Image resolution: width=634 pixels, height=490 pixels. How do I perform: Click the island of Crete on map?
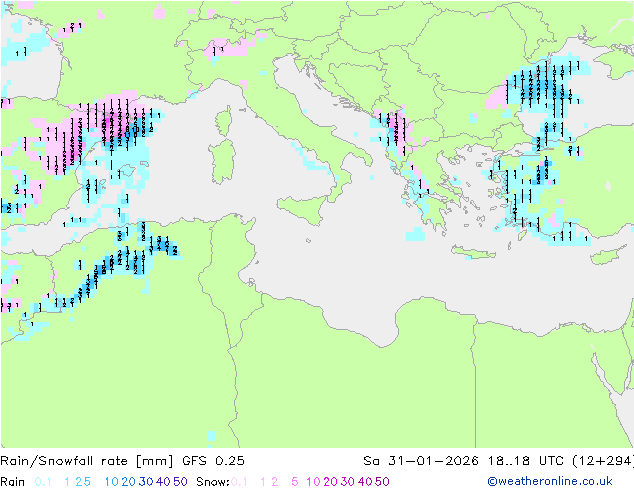[x=473, y=252]
